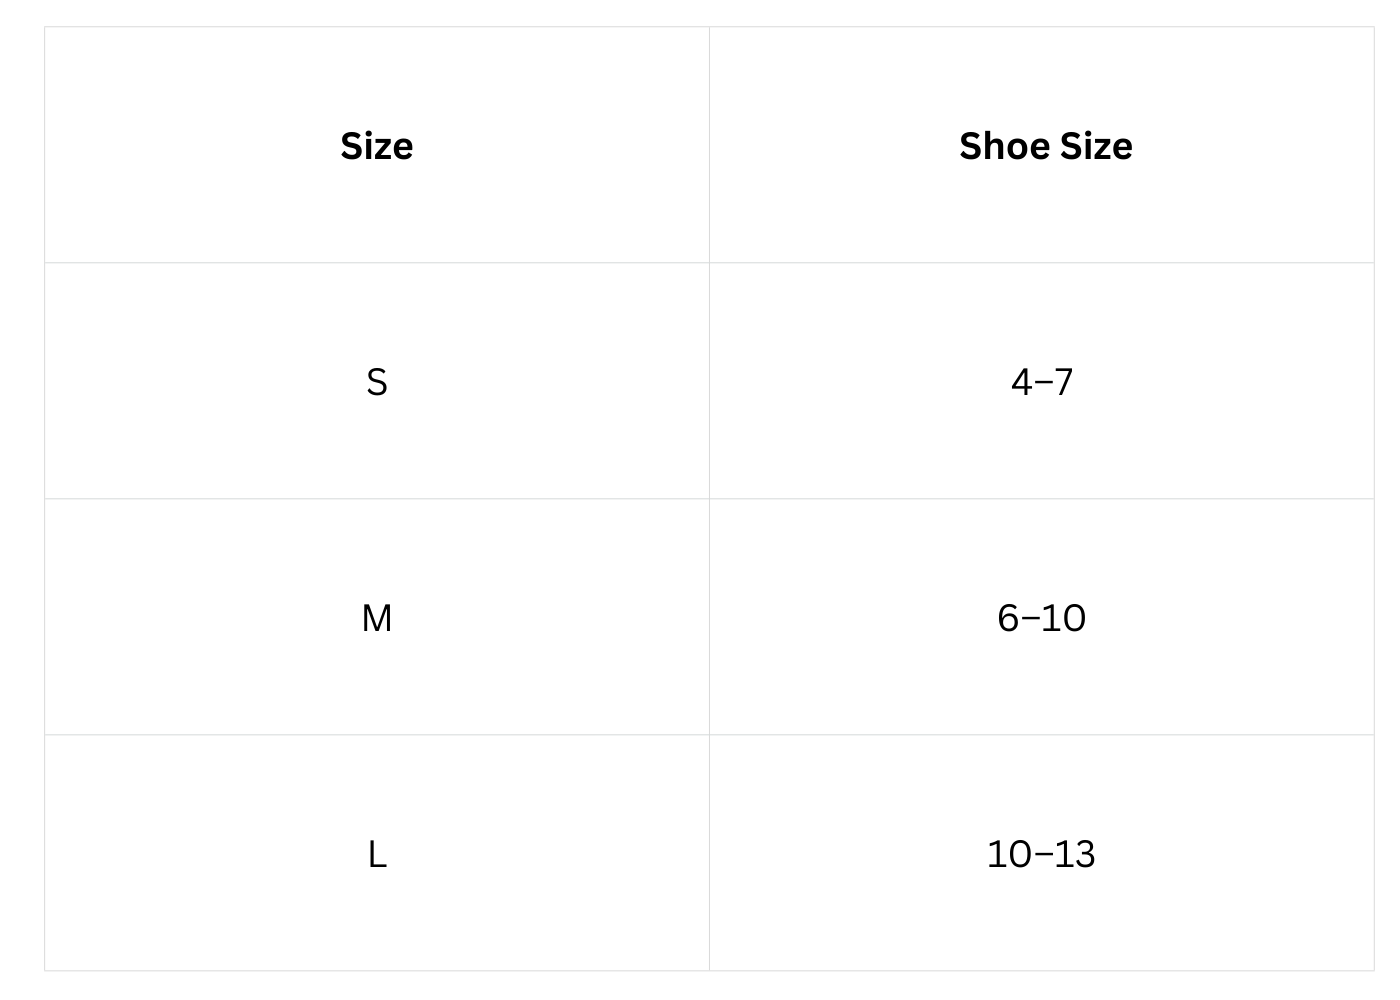Click the table's left outer border
This screenshot has width=1400, height=1000.
click(45, 500)
